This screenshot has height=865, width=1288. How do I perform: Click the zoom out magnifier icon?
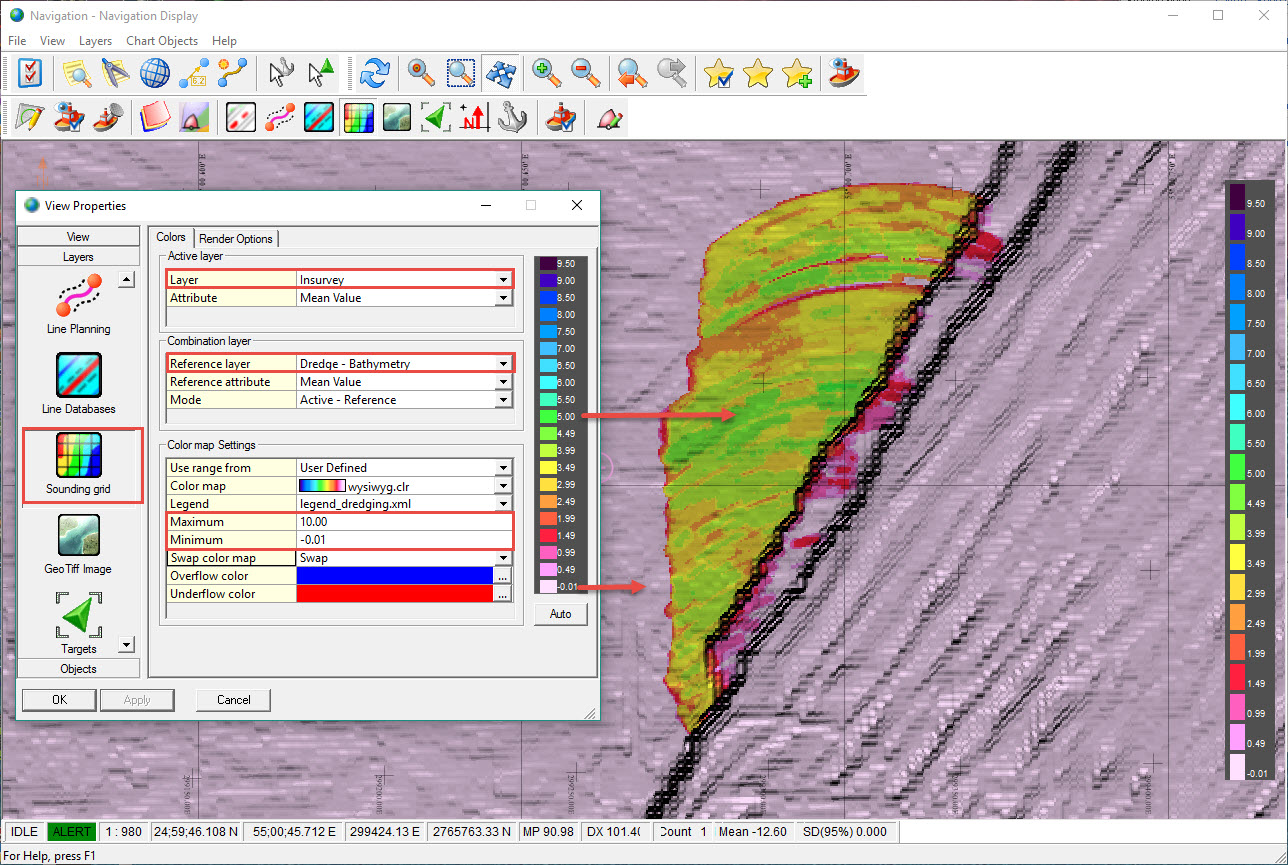click(x=585, y=73)
